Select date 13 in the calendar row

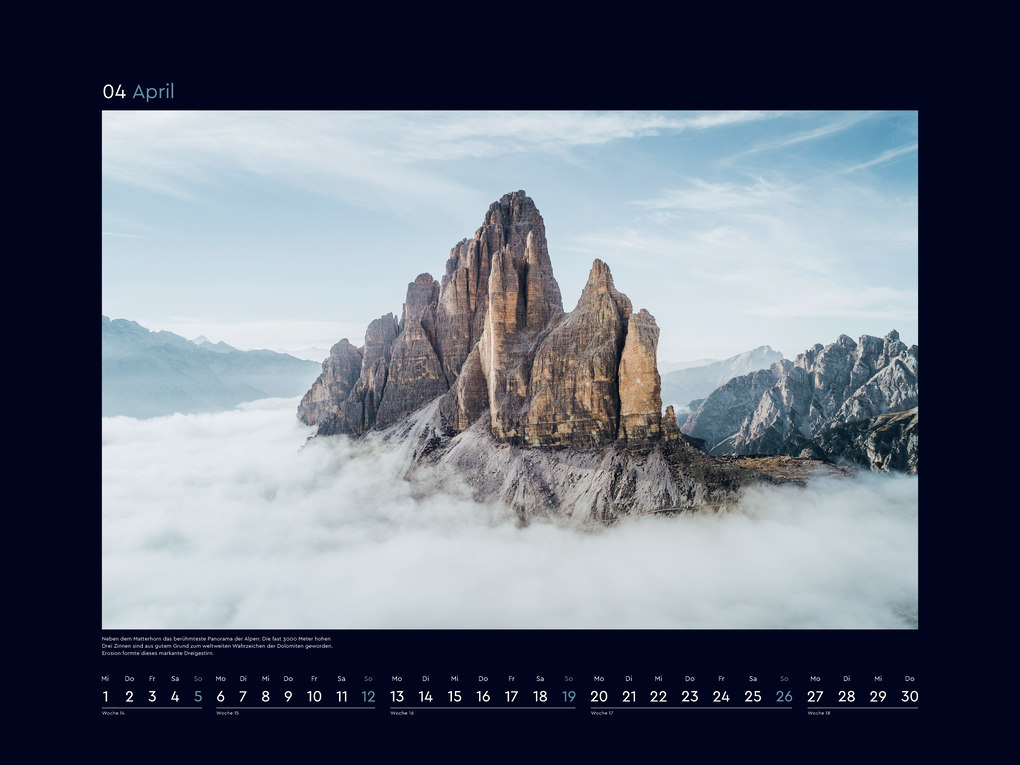pyautogui.click(x=397, y=696)
